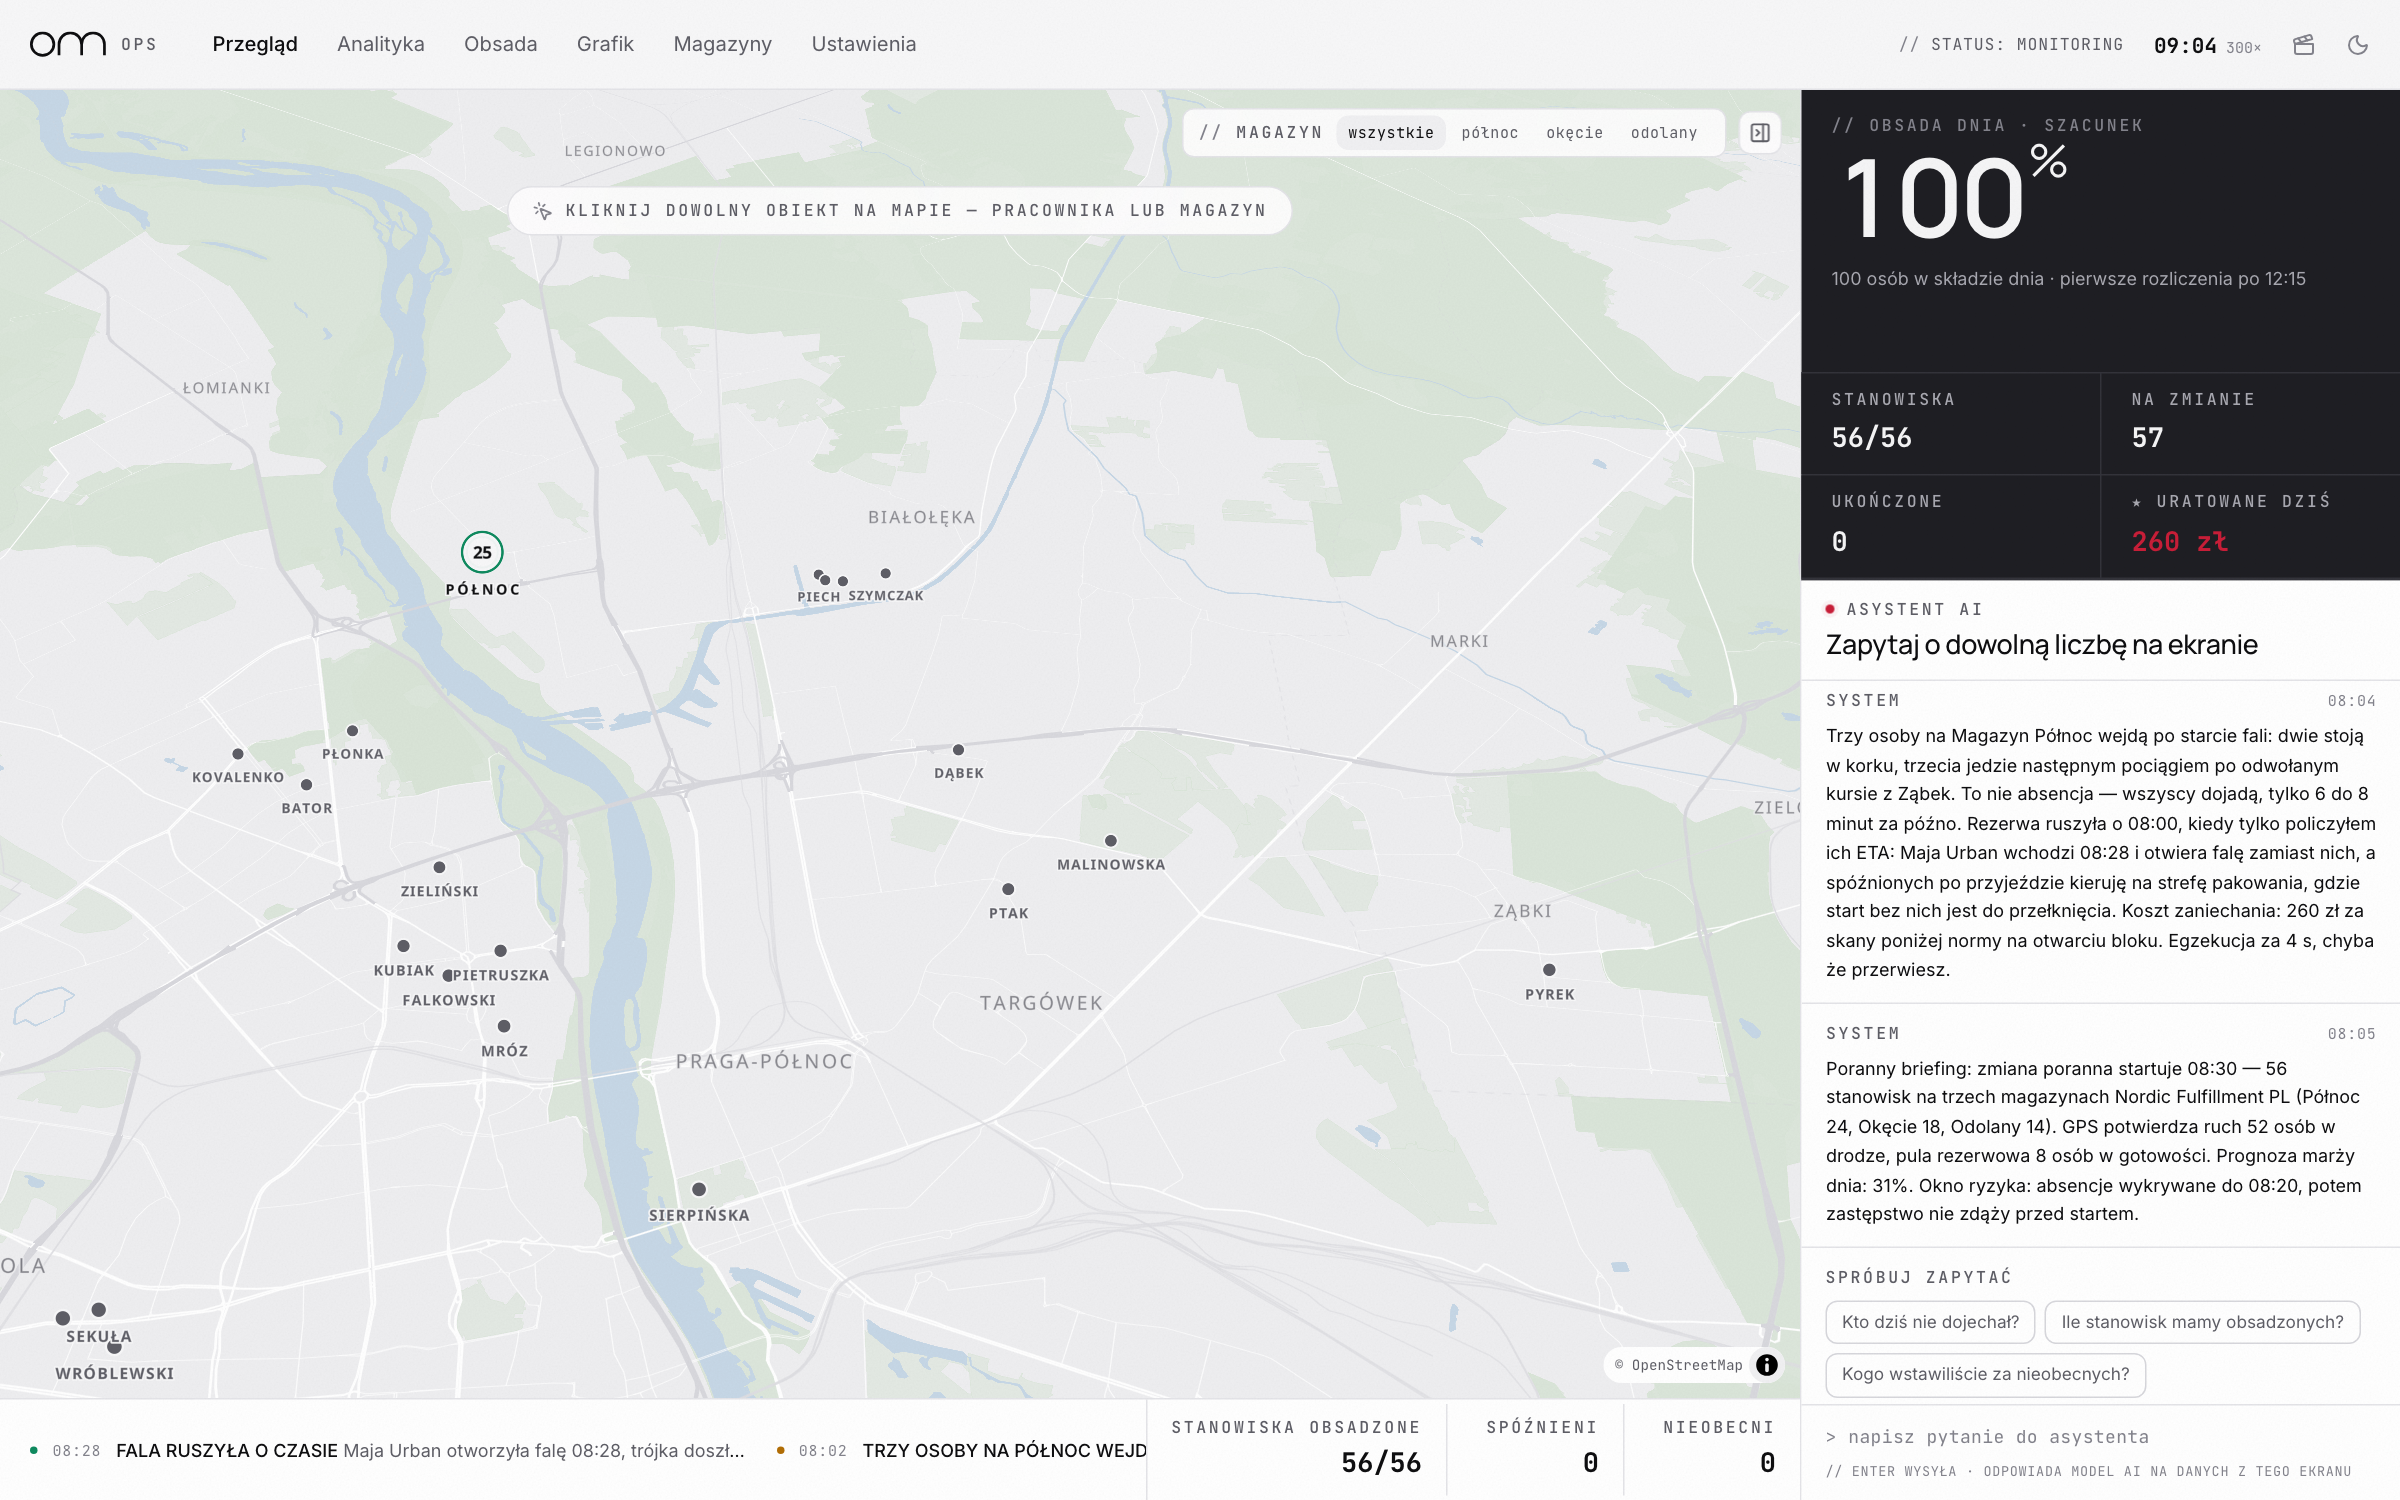Select worker marker Pietruszka on map
This screenshot has height=1500, width=2400.
500,951
